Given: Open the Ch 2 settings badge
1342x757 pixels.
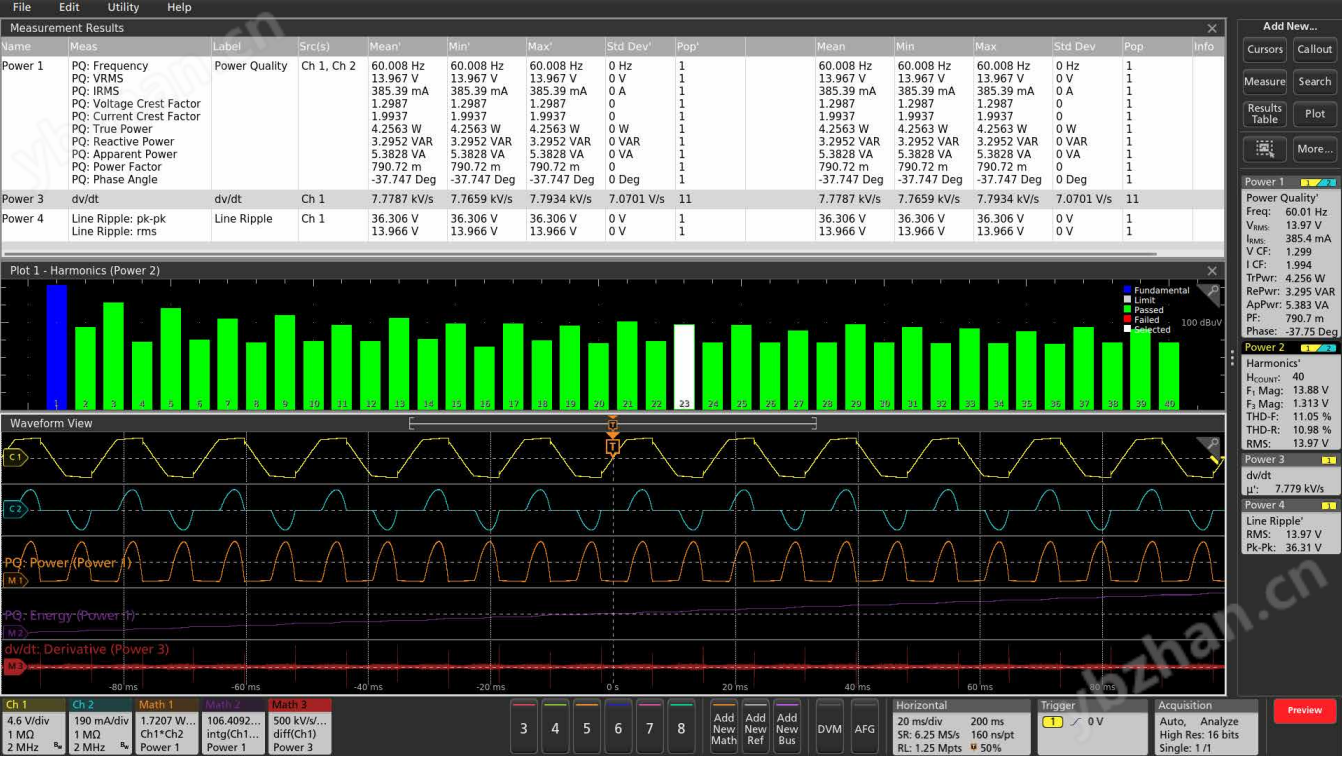Looking at the screenshot, I should [100, 726].
